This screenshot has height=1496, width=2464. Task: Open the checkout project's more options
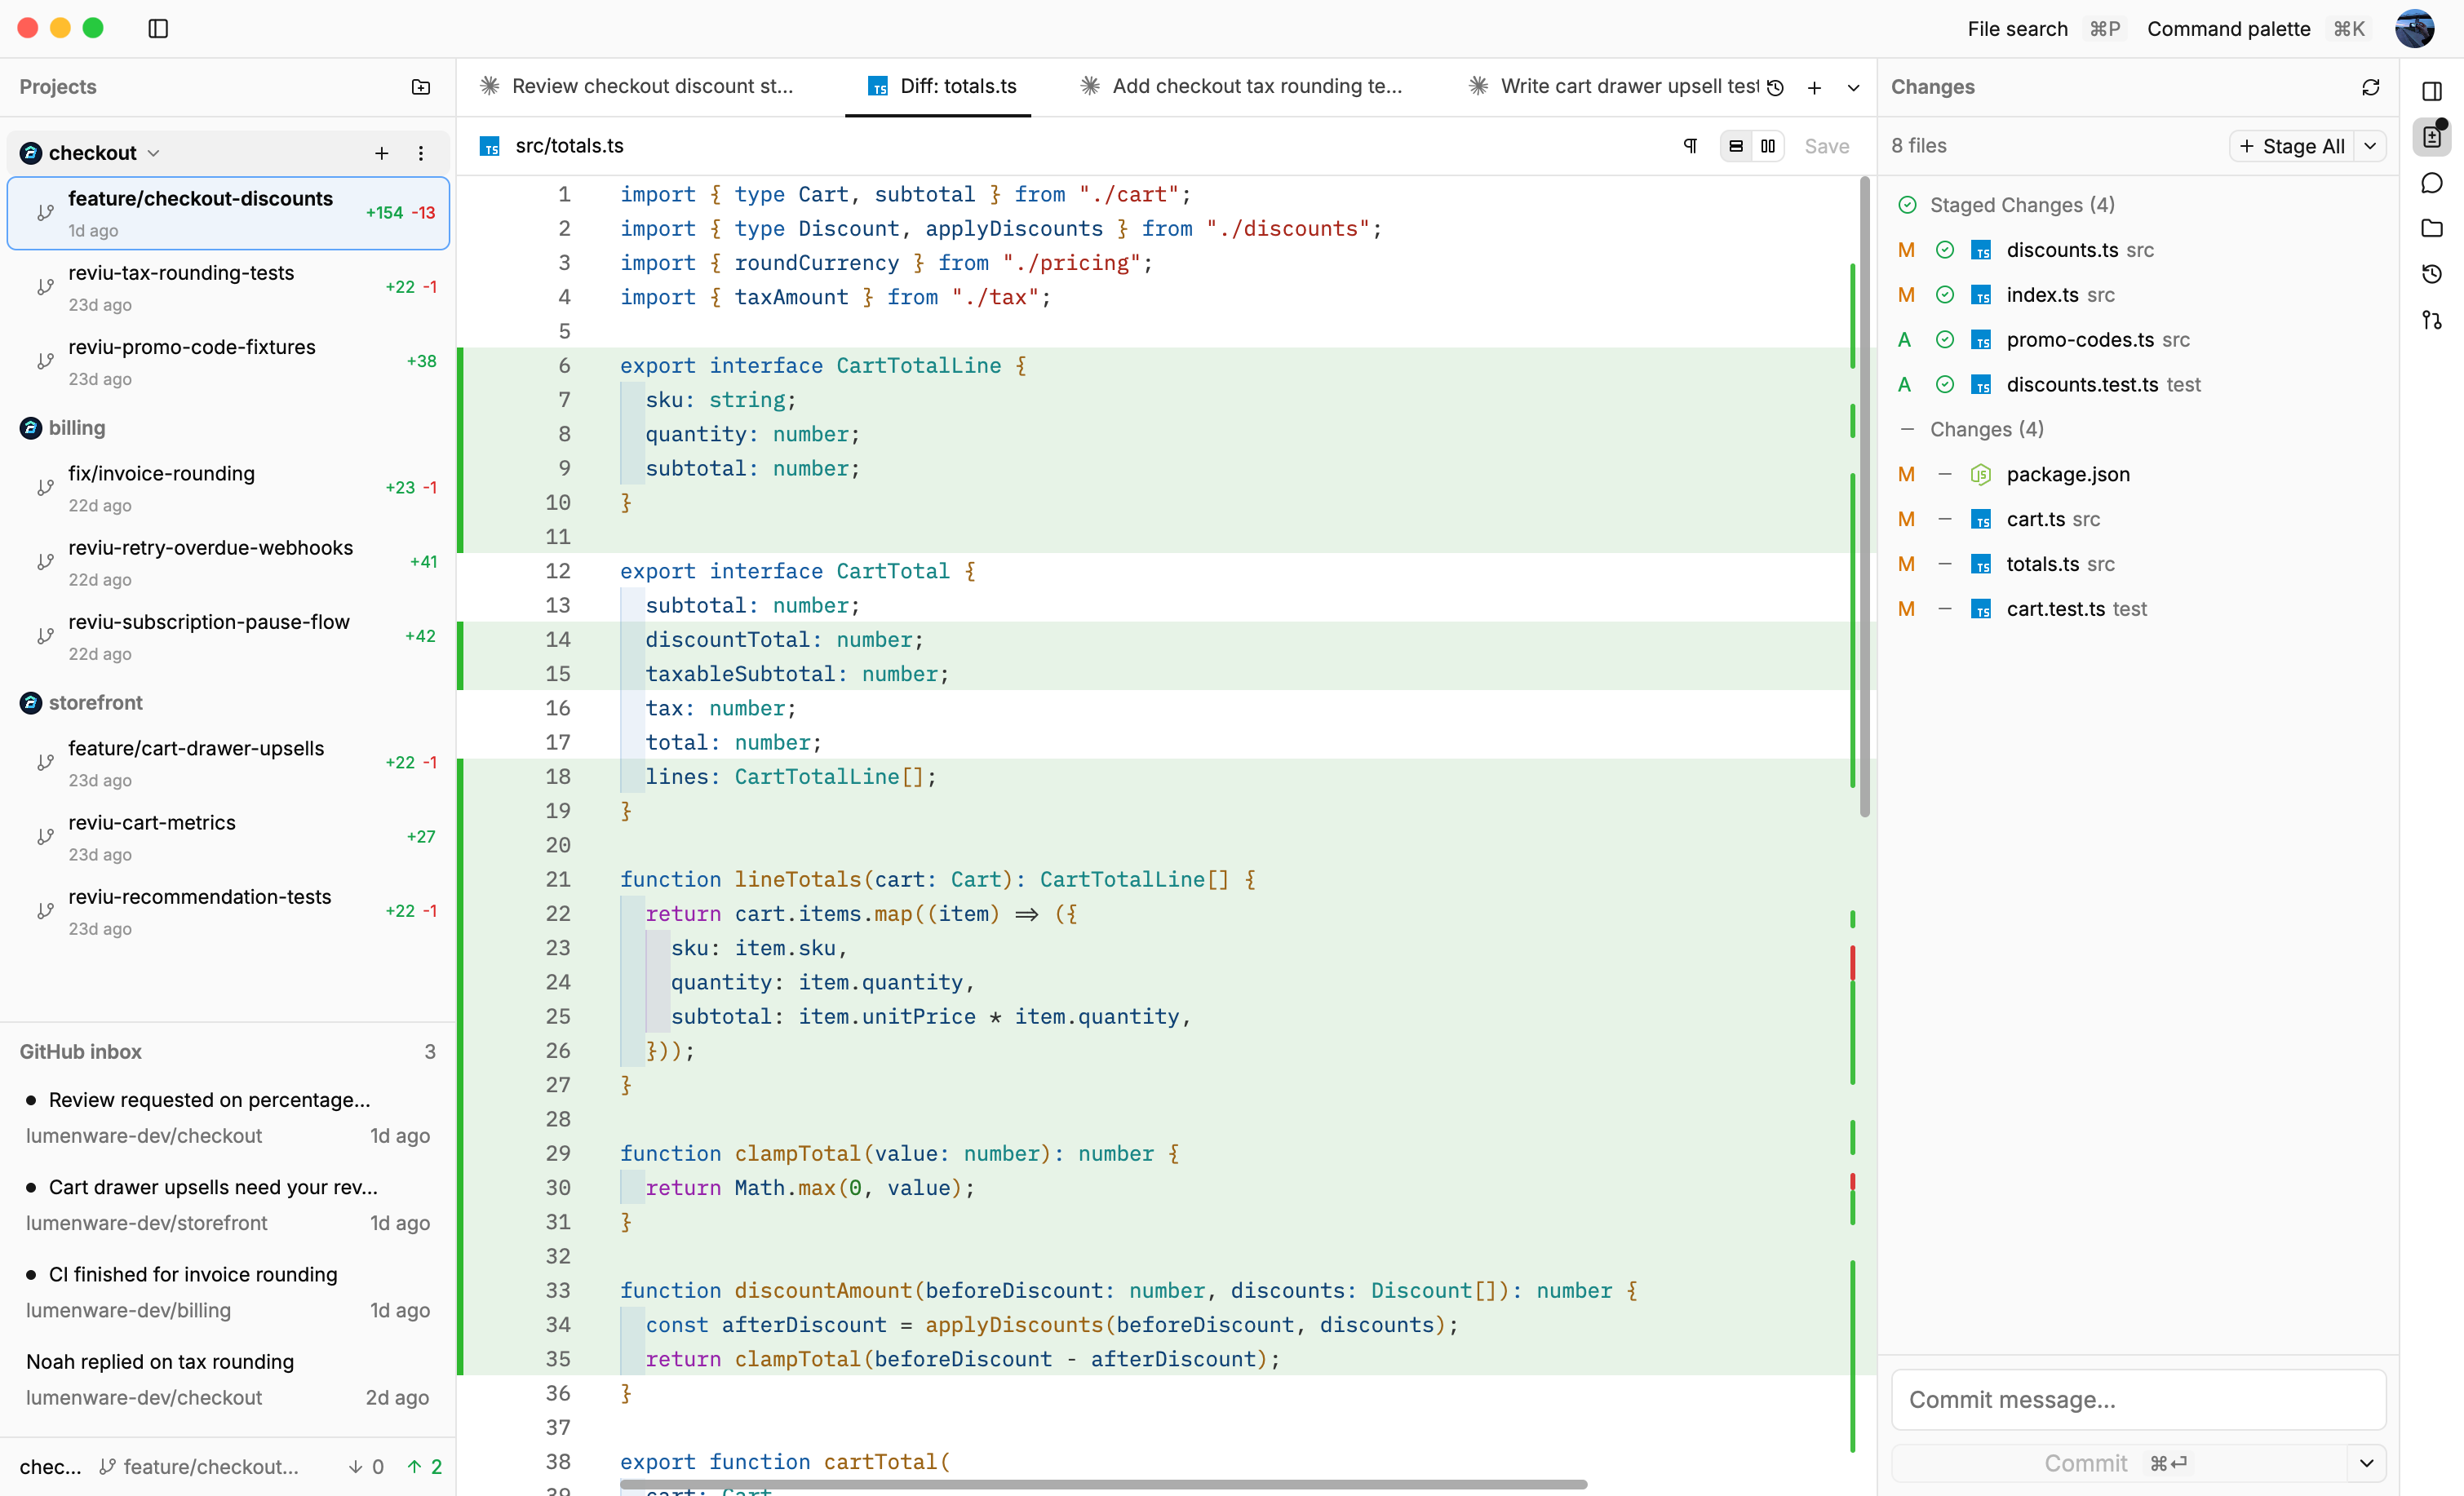pos(421,153)
